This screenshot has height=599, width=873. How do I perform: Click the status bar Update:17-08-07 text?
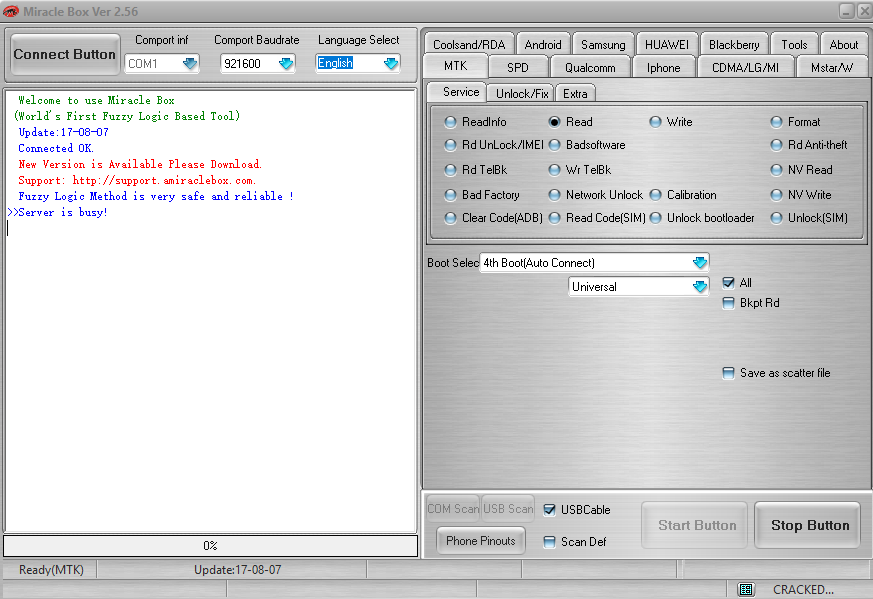click(x=237, y=569)
